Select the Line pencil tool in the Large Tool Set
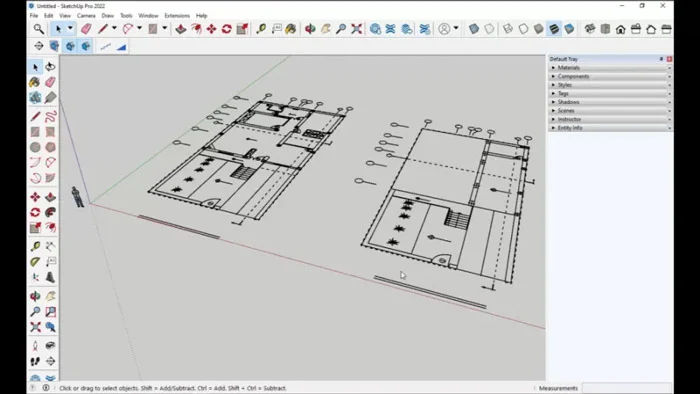Screen dimensions: 700x394 35,116
